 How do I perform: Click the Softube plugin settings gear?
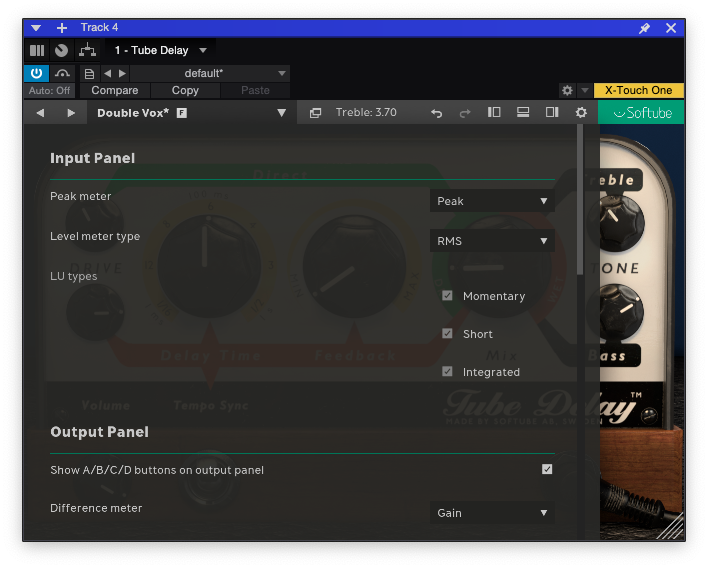pyautogui.click(x=581, y=112)
